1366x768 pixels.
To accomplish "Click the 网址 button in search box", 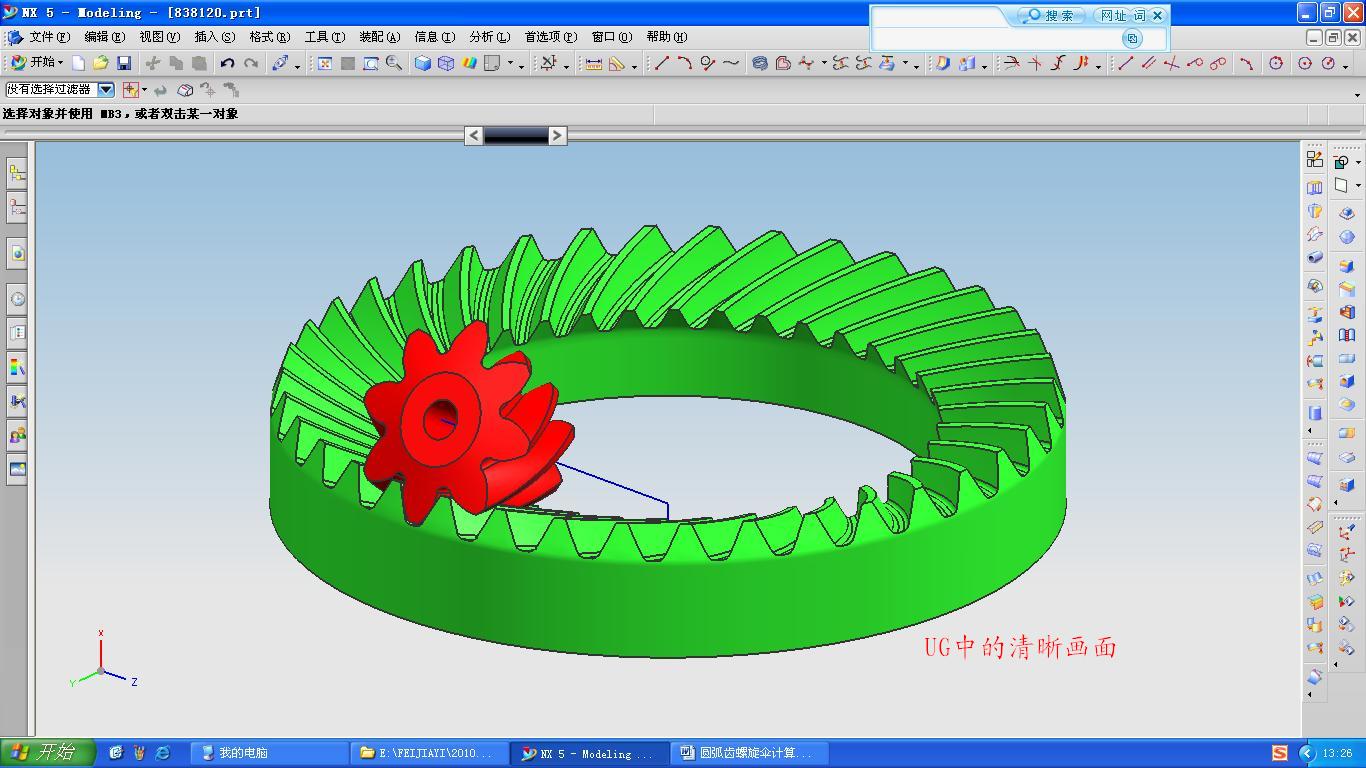I will (x=1112, y=16).
